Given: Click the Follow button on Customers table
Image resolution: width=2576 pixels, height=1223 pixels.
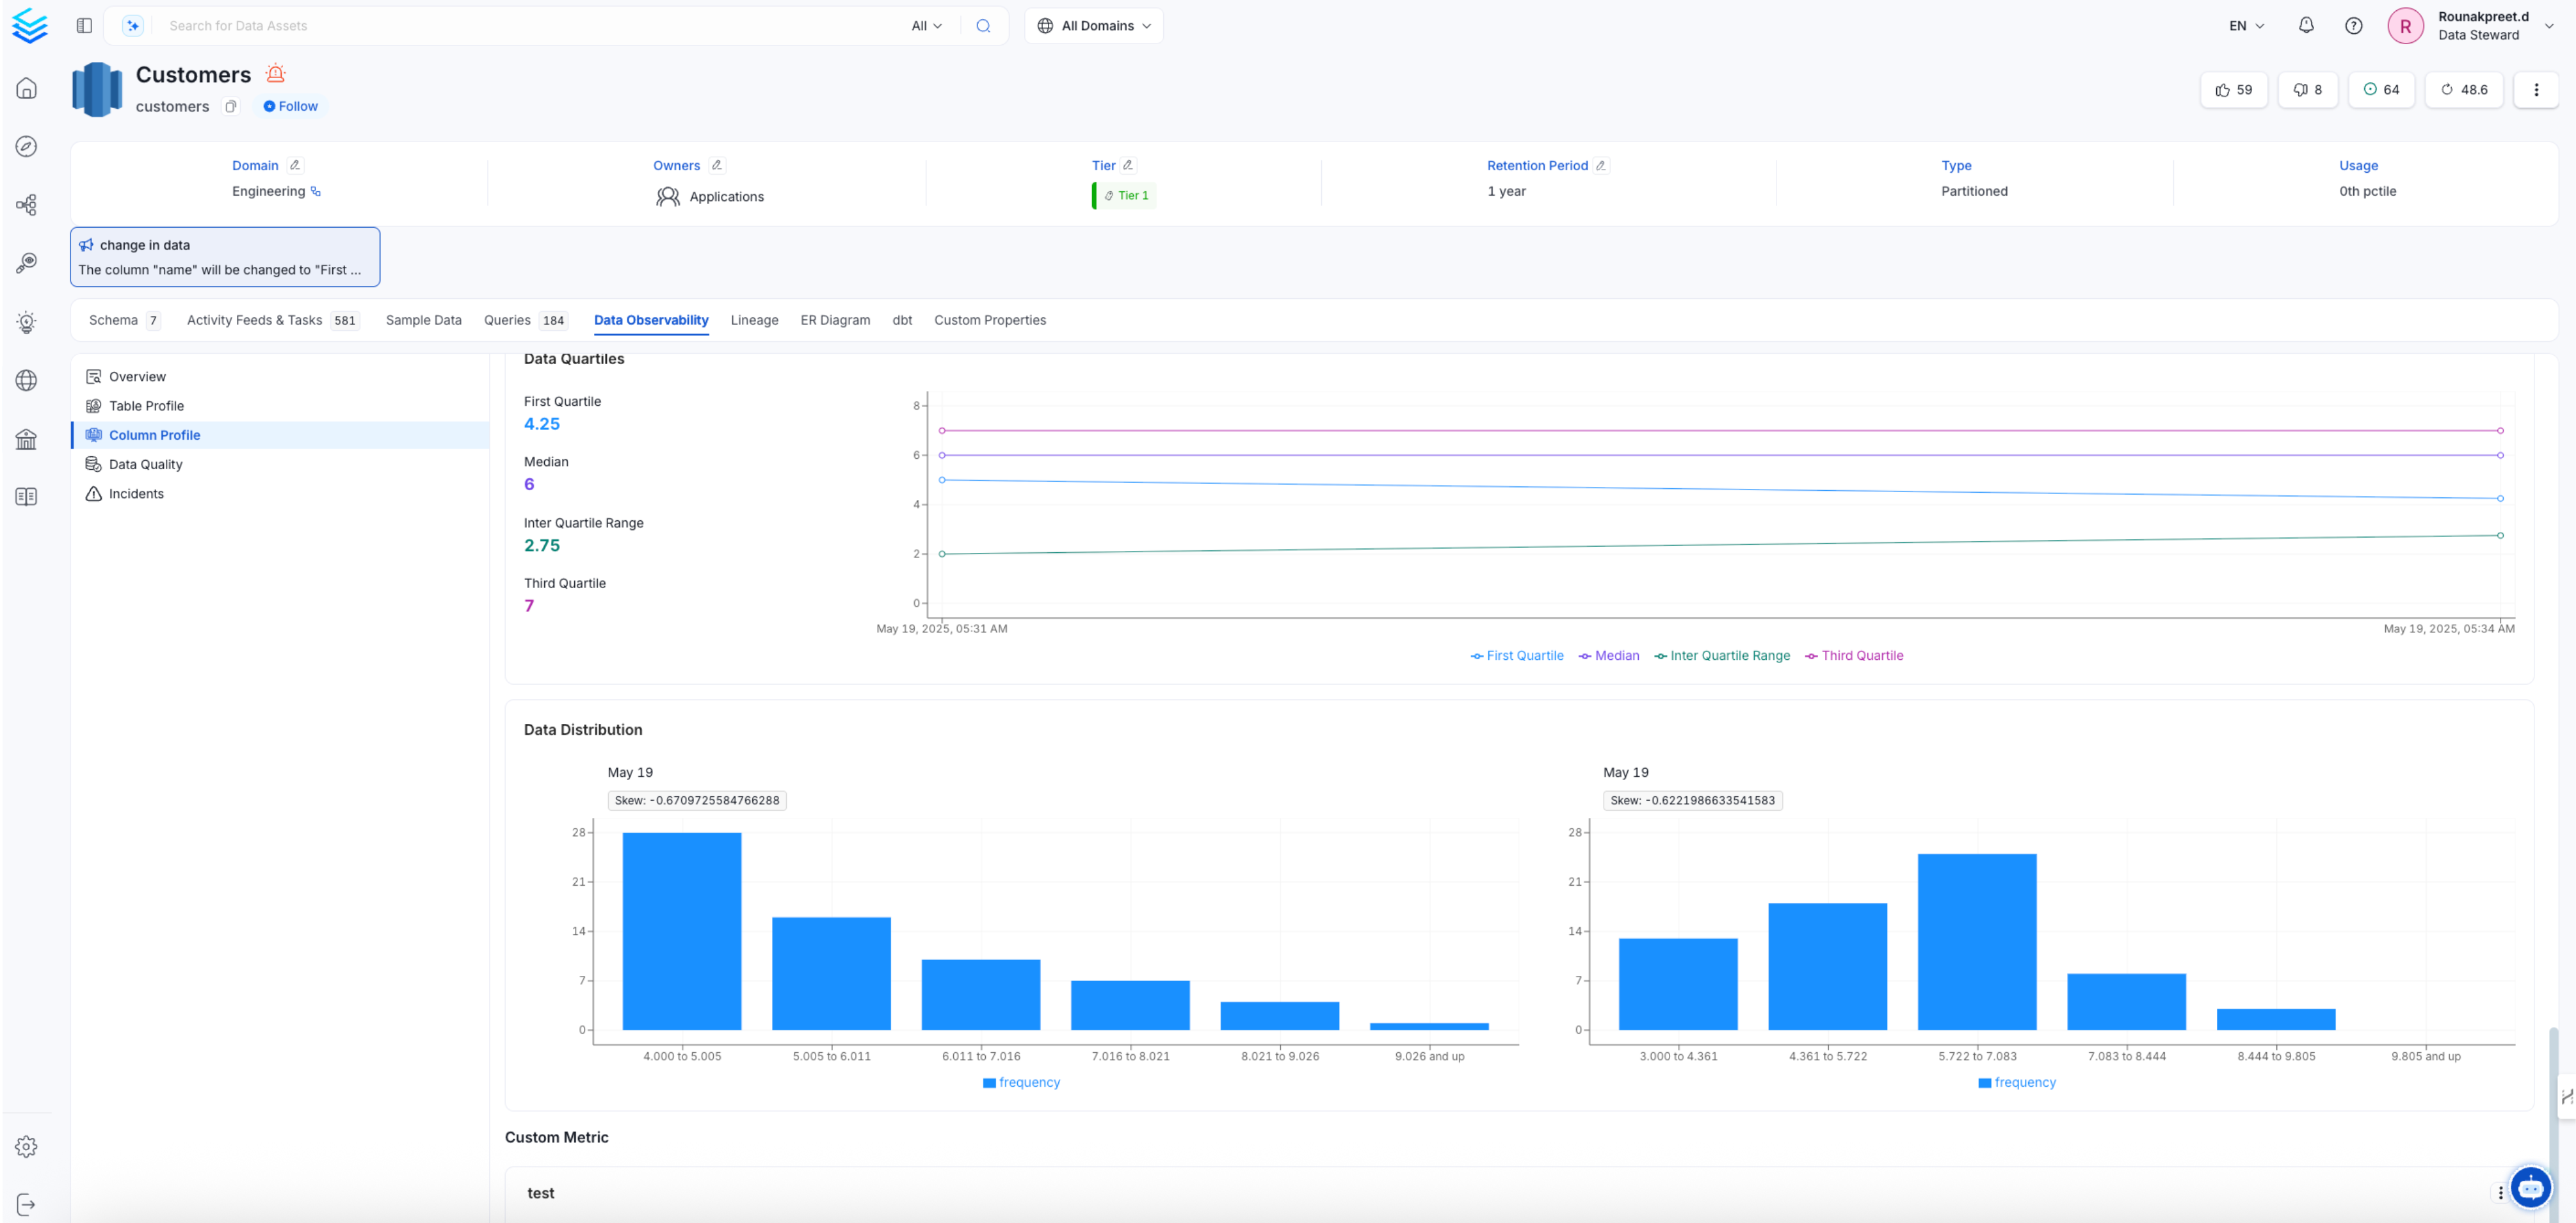Looking at the screenshot, I should [x=290, y=105].
